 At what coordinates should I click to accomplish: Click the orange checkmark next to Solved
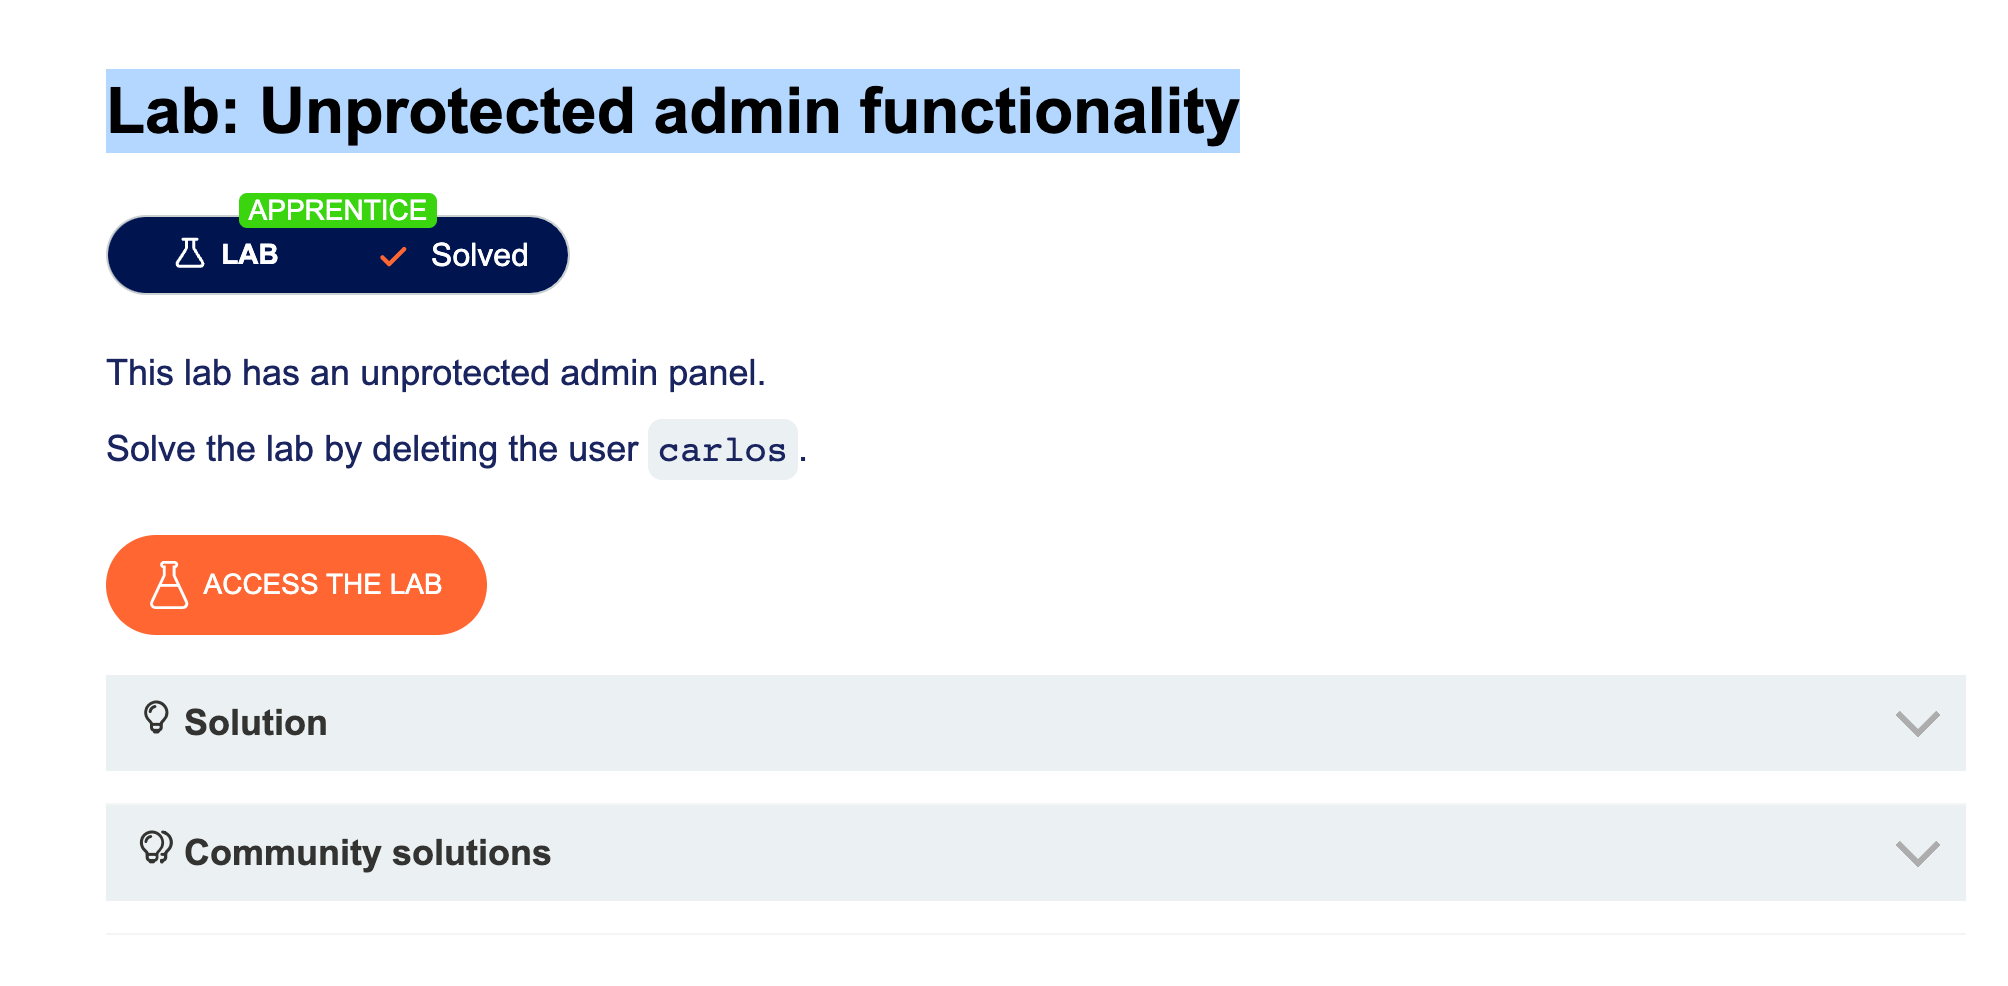(393, 256)
